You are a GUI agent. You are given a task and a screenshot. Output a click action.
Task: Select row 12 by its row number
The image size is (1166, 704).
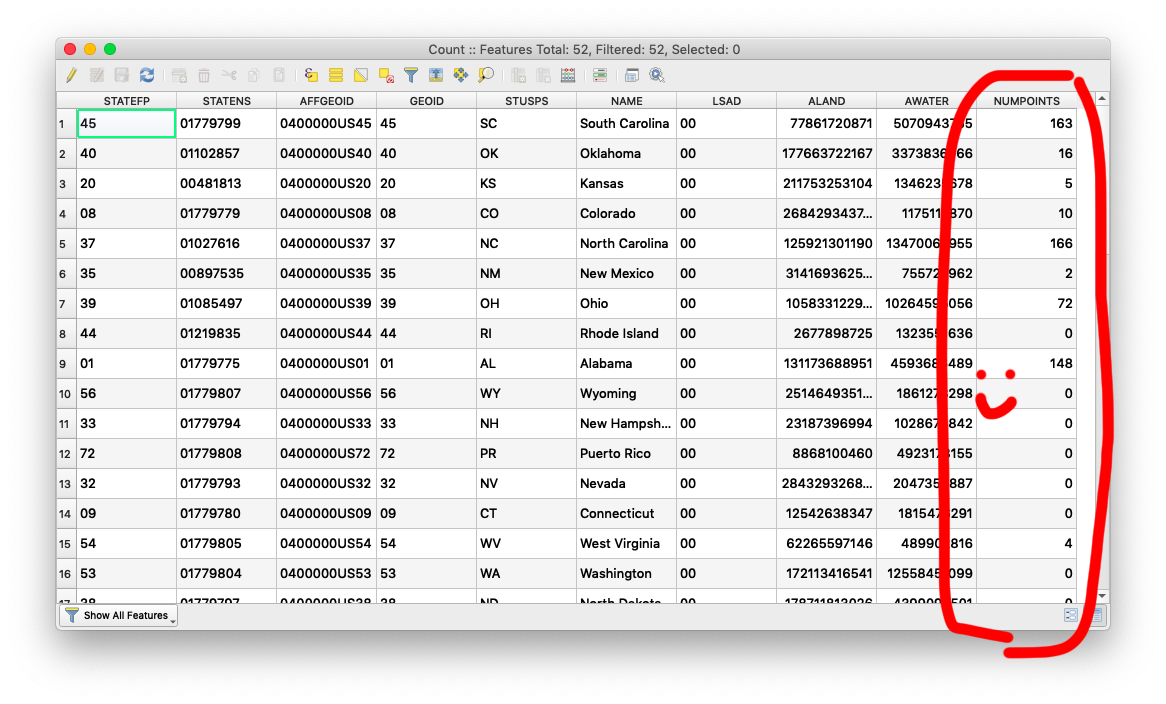67,454
